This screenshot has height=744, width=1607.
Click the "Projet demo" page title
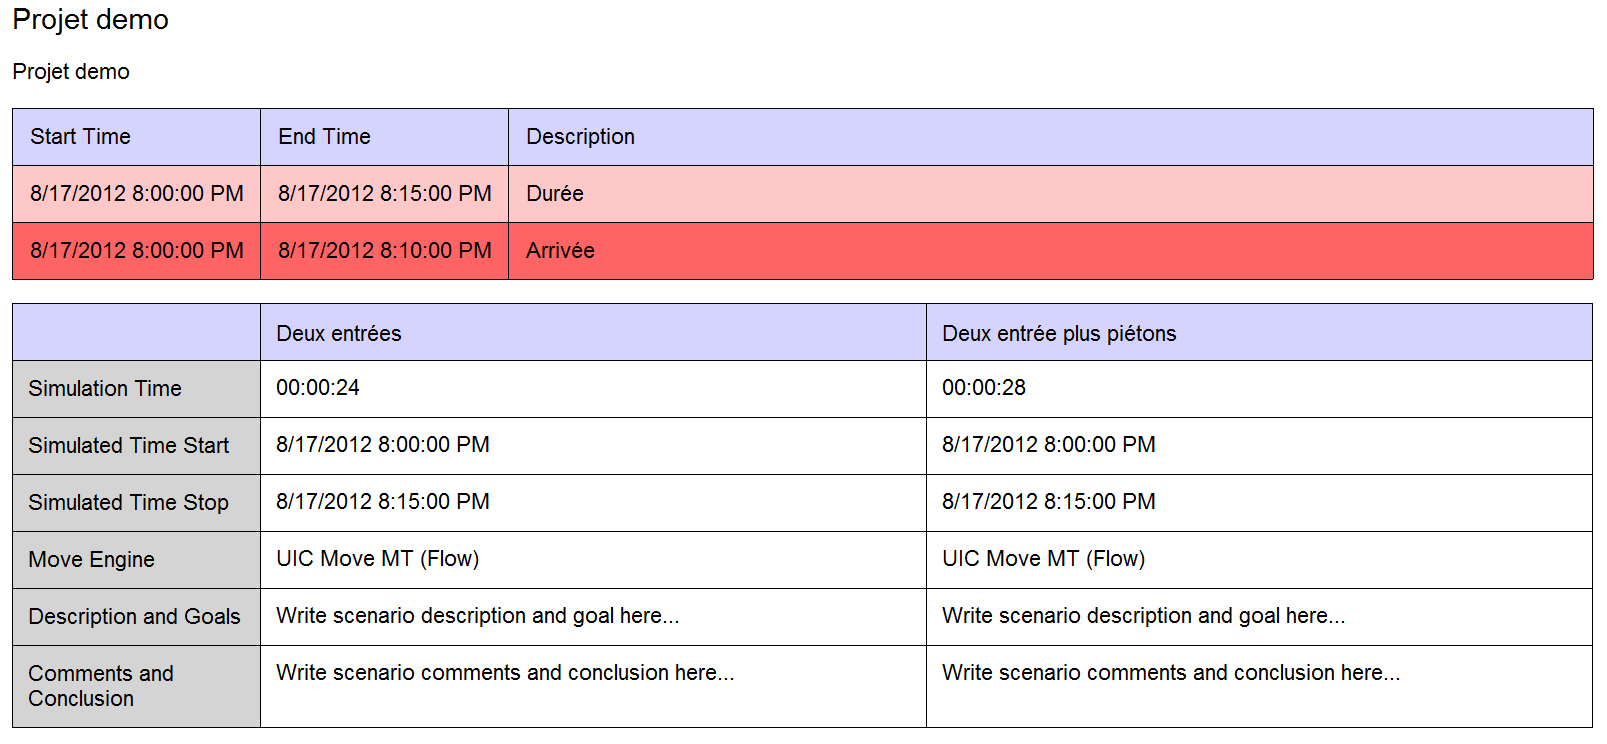90,20
